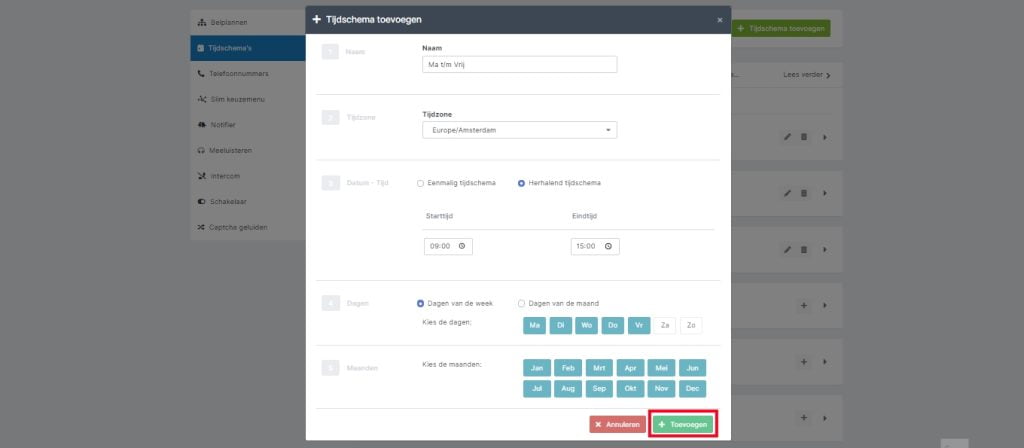Open the Tijdzone dropdown showing Europe/Amsterdam
The width and height of the screenshot is (1024, 448).
click(x=519, y=130)
